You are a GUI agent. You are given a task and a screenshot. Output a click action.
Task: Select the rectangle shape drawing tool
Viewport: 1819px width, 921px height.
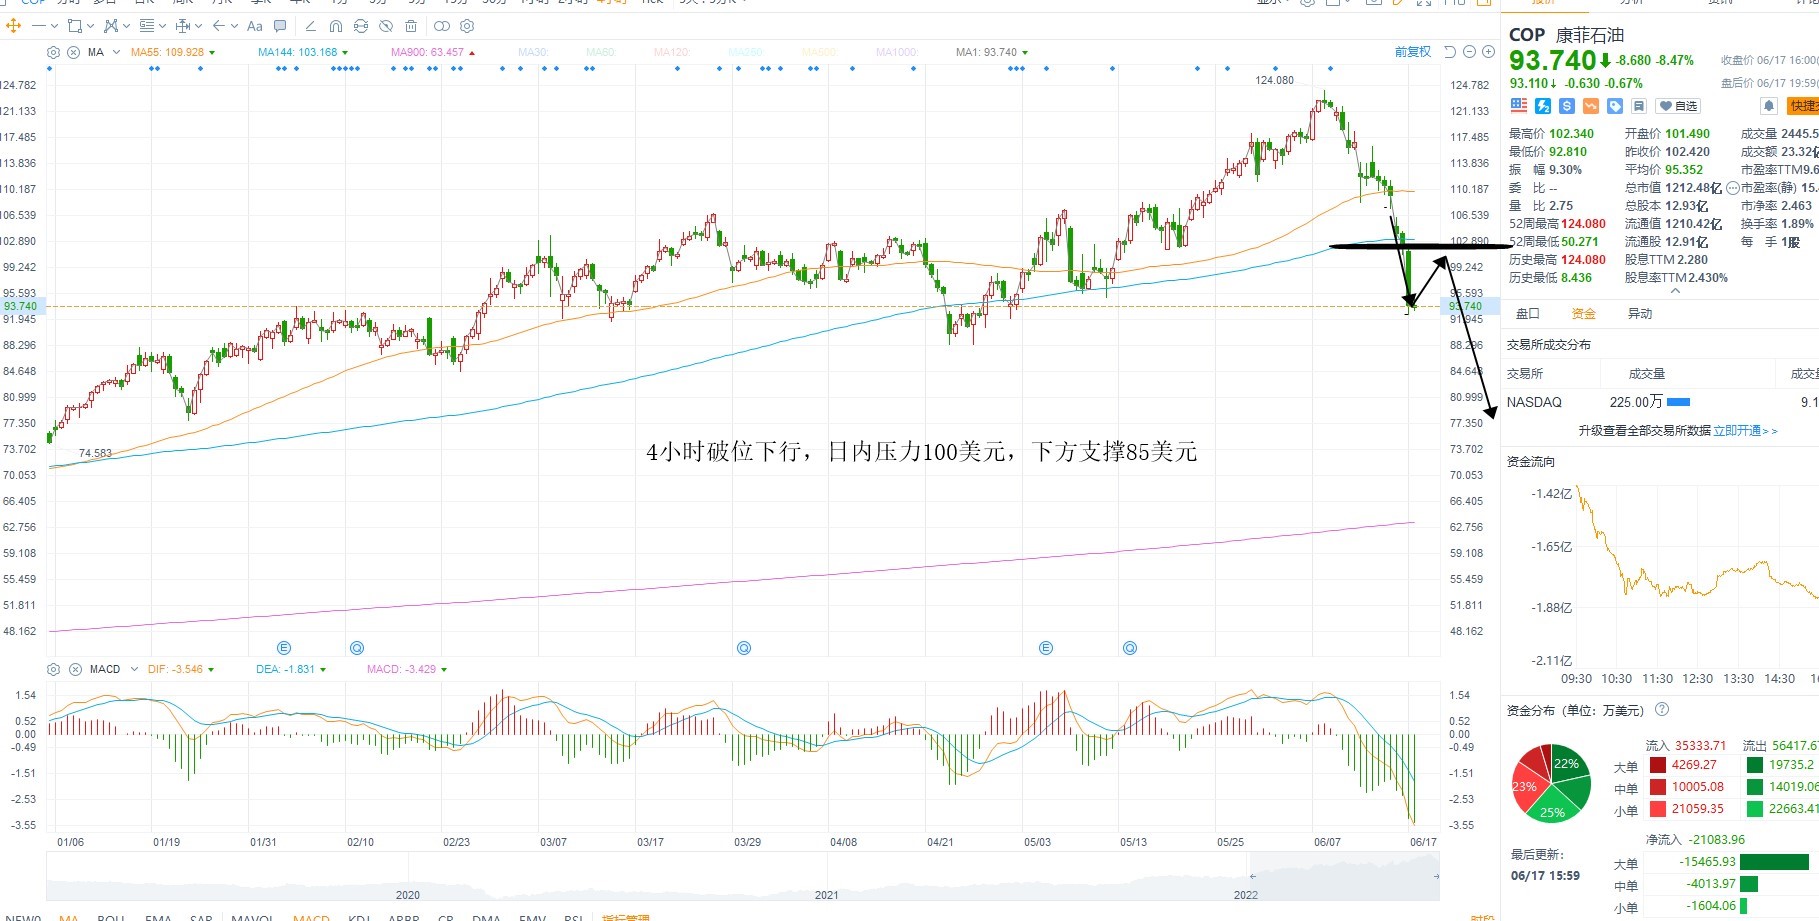[x=75, y=26]
